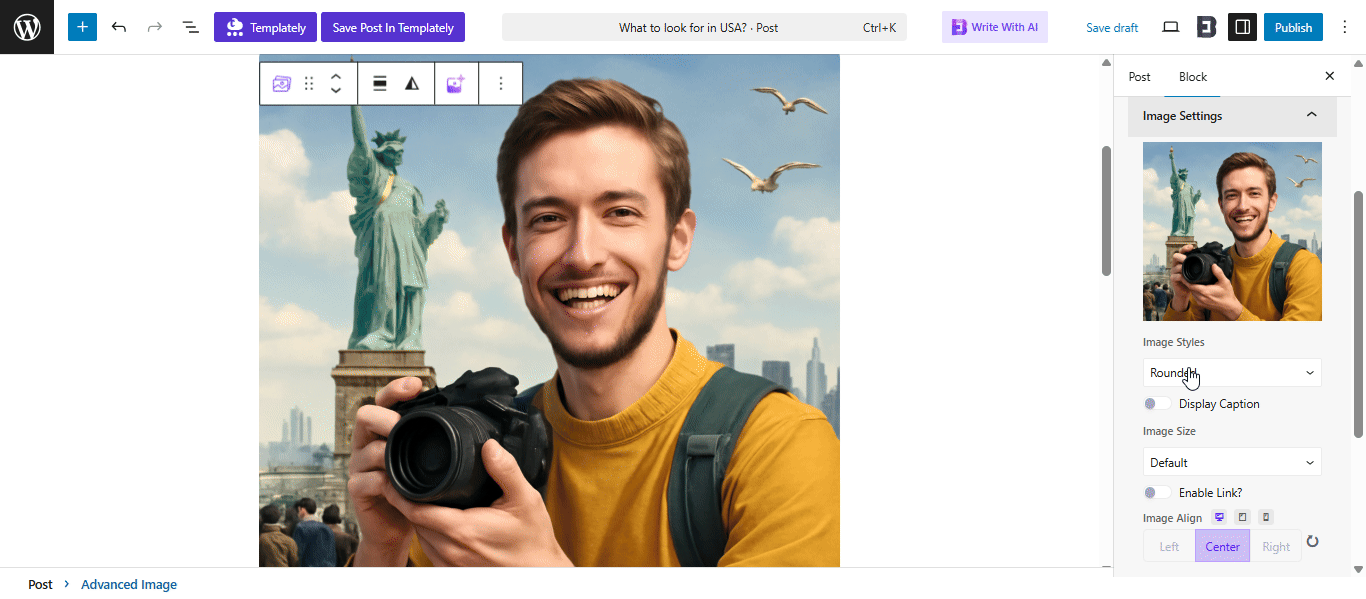
Task: Select desktop device for Image Align
Action: click(x=1219, y=517)
